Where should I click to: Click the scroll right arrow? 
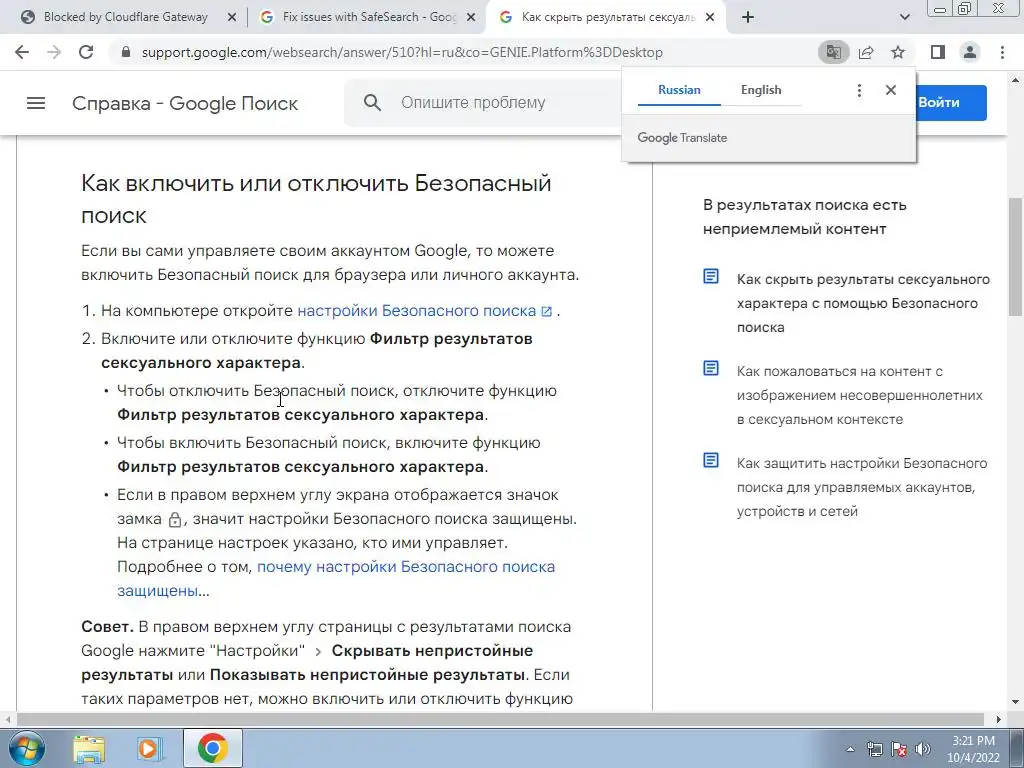click(999, 719)
